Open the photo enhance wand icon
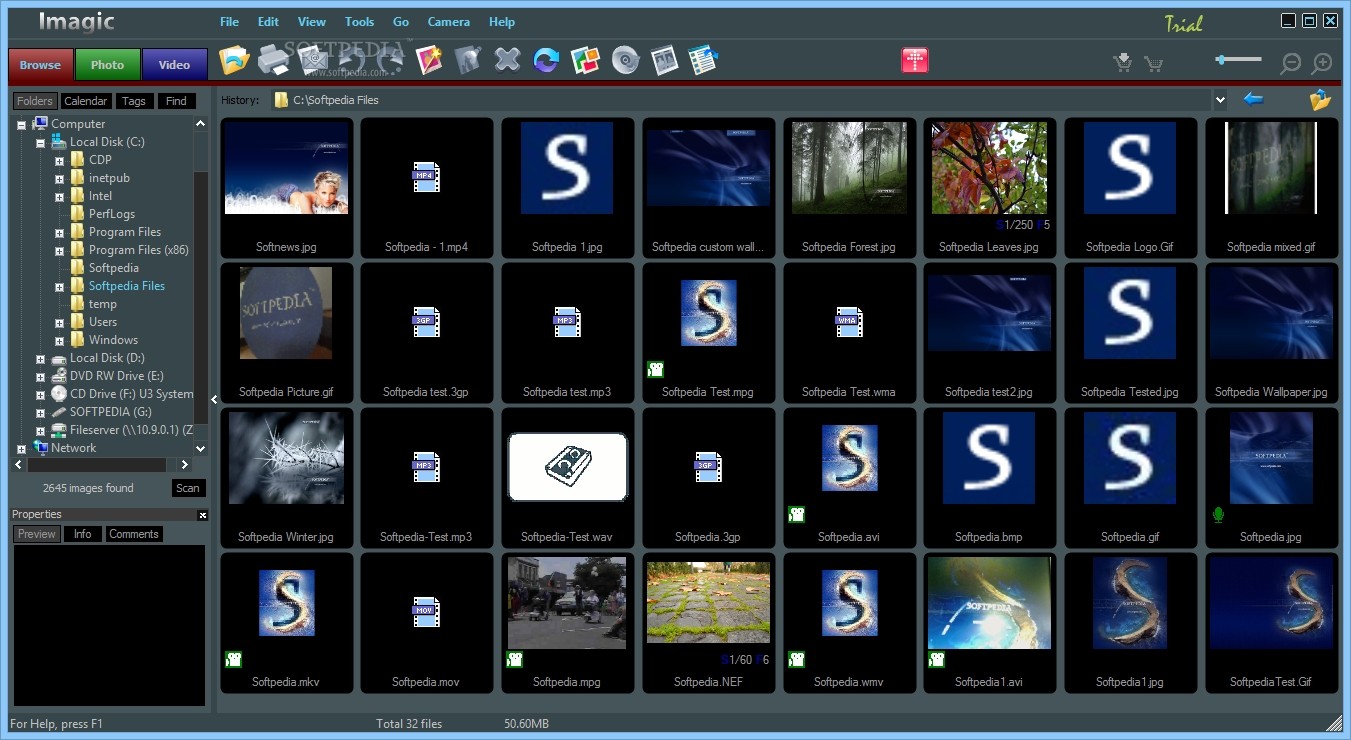Image resolution: width=1351 pixels, height=740 pixels. (429, 60)
